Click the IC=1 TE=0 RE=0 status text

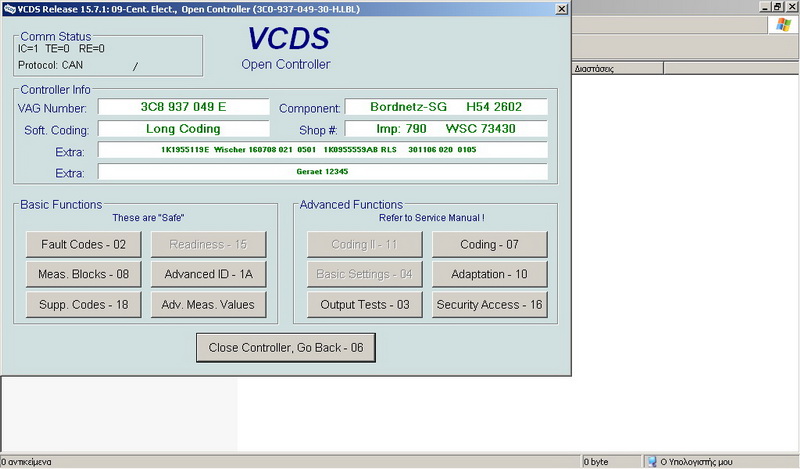61,49
